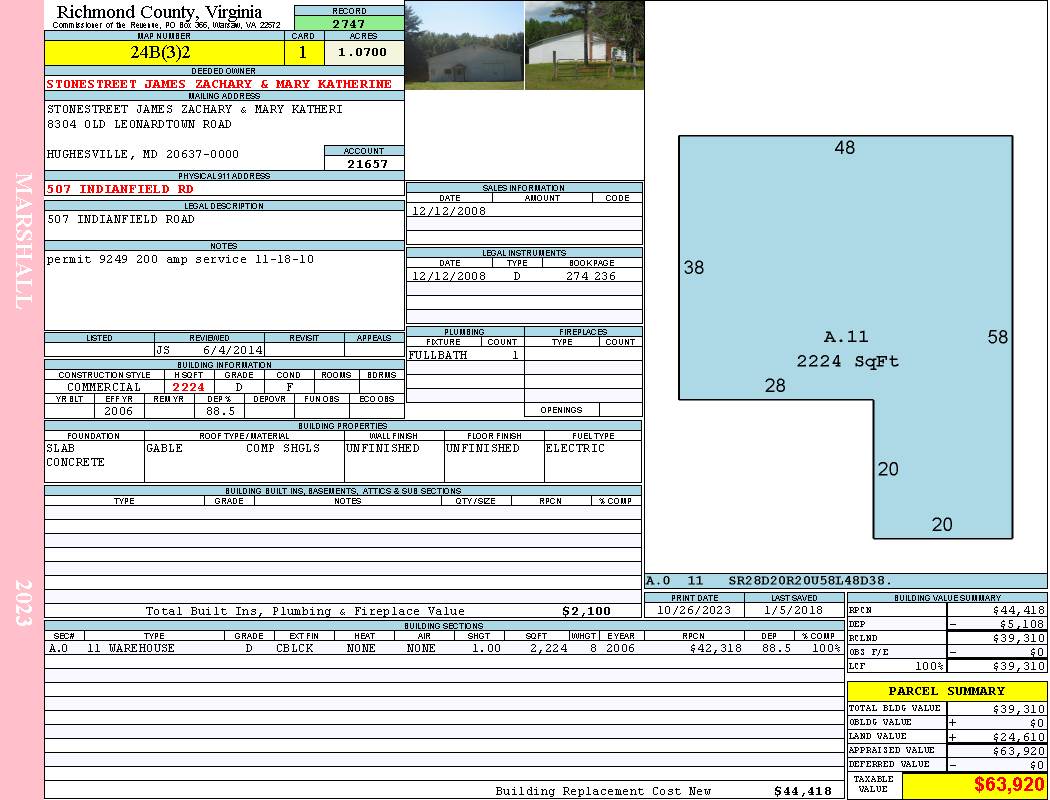Viewport: 1050px width, 800px height.
Task: Select the FULLBATH plumbing fixture row
Action: 464,355
